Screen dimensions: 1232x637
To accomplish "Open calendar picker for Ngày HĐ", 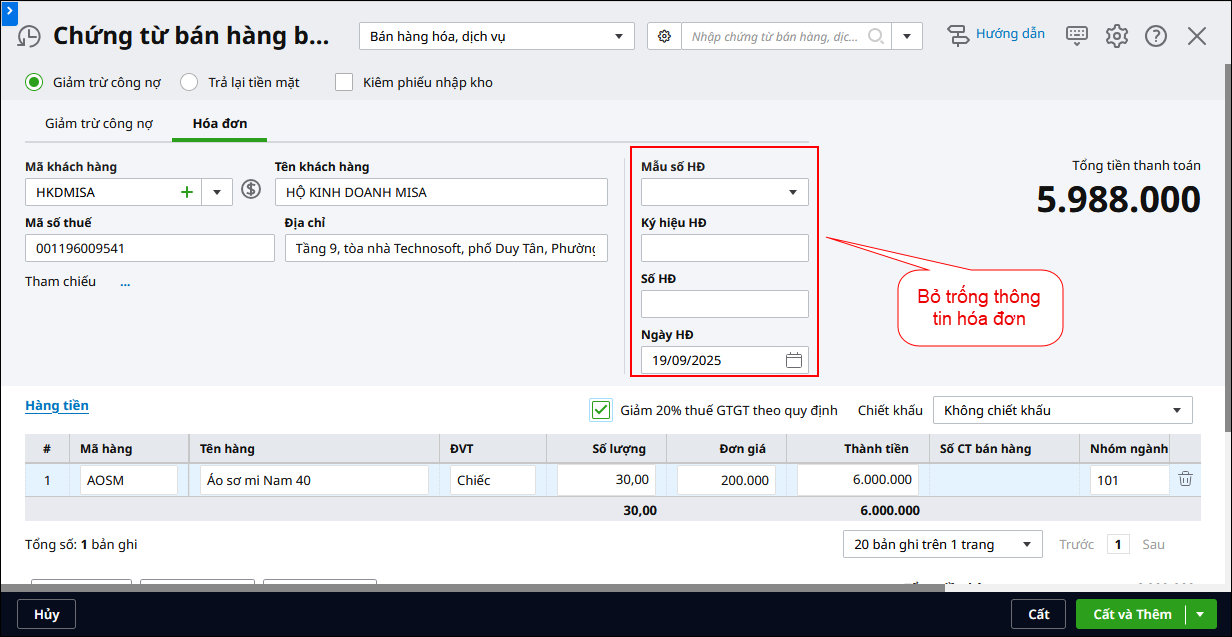I will (794, 360).
